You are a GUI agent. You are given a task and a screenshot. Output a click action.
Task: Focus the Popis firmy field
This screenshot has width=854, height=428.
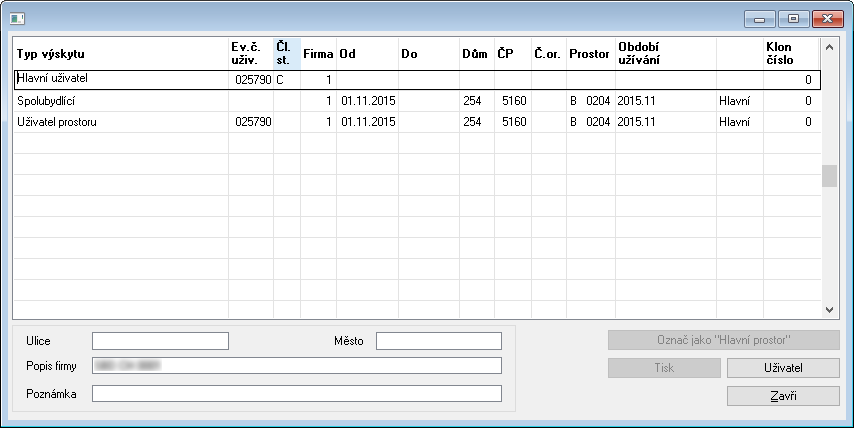(x=297, y=365)
